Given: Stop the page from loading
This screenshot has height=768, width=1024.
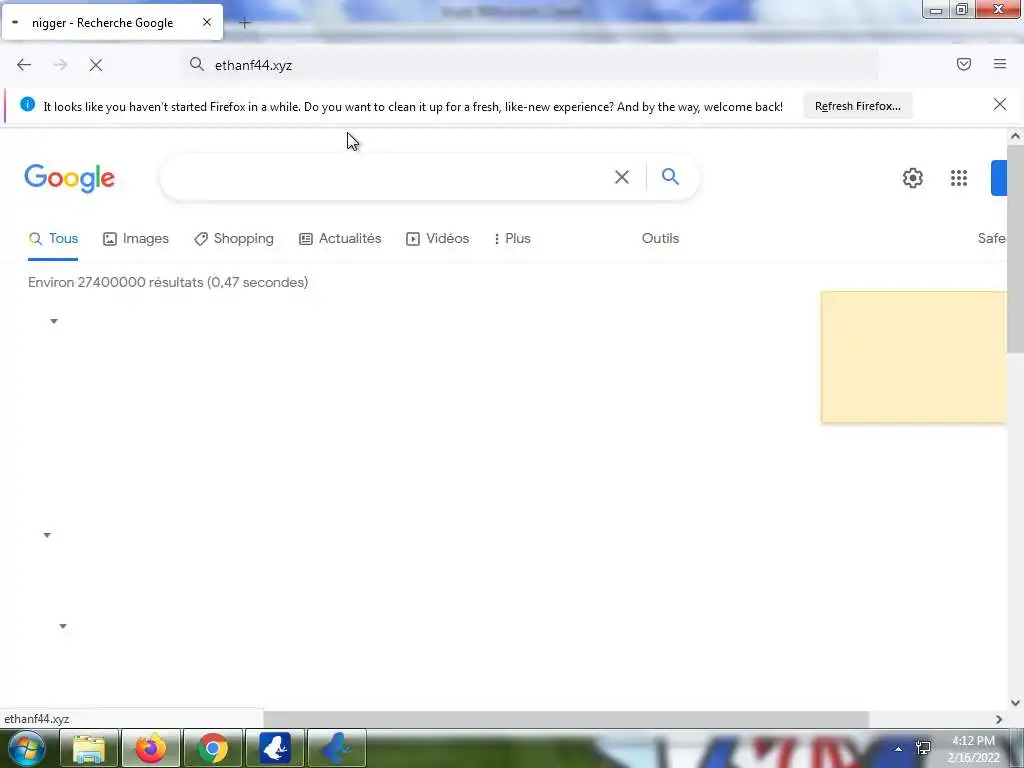Looking at the screenshot, I should [x=96, y=65].
